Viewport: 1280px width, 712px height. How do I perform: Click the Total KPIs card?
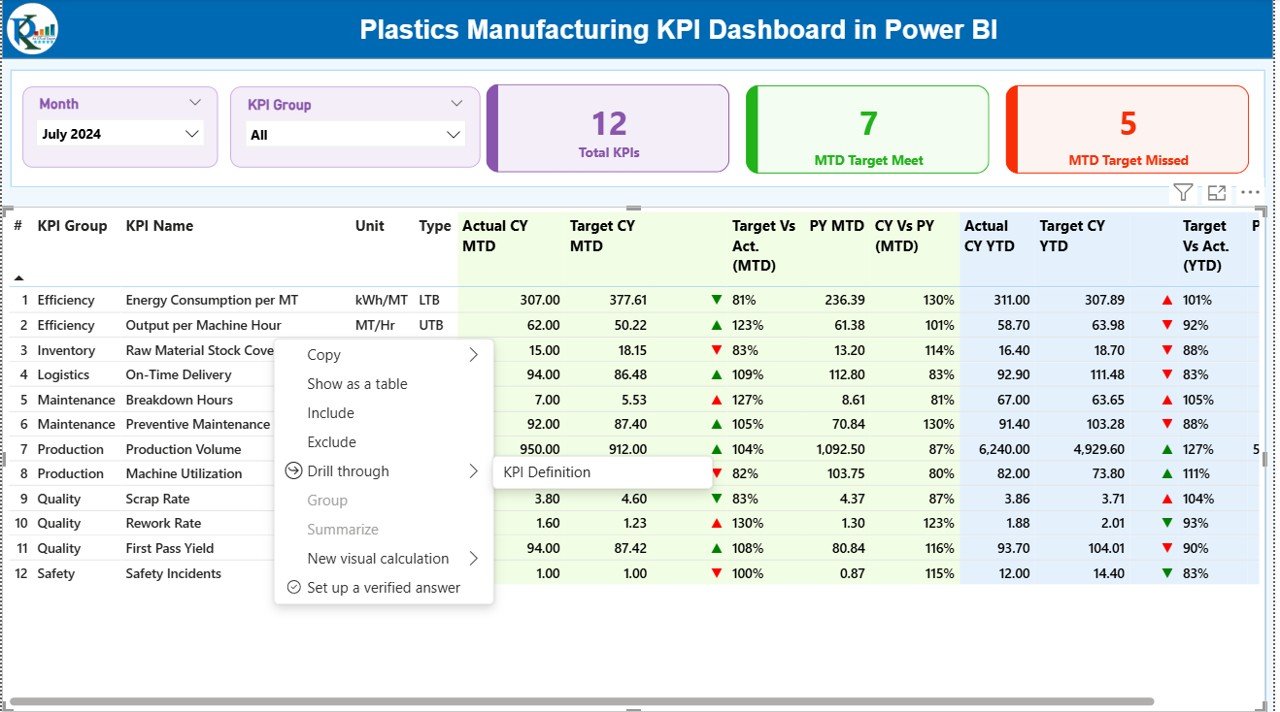click(608, 129)
